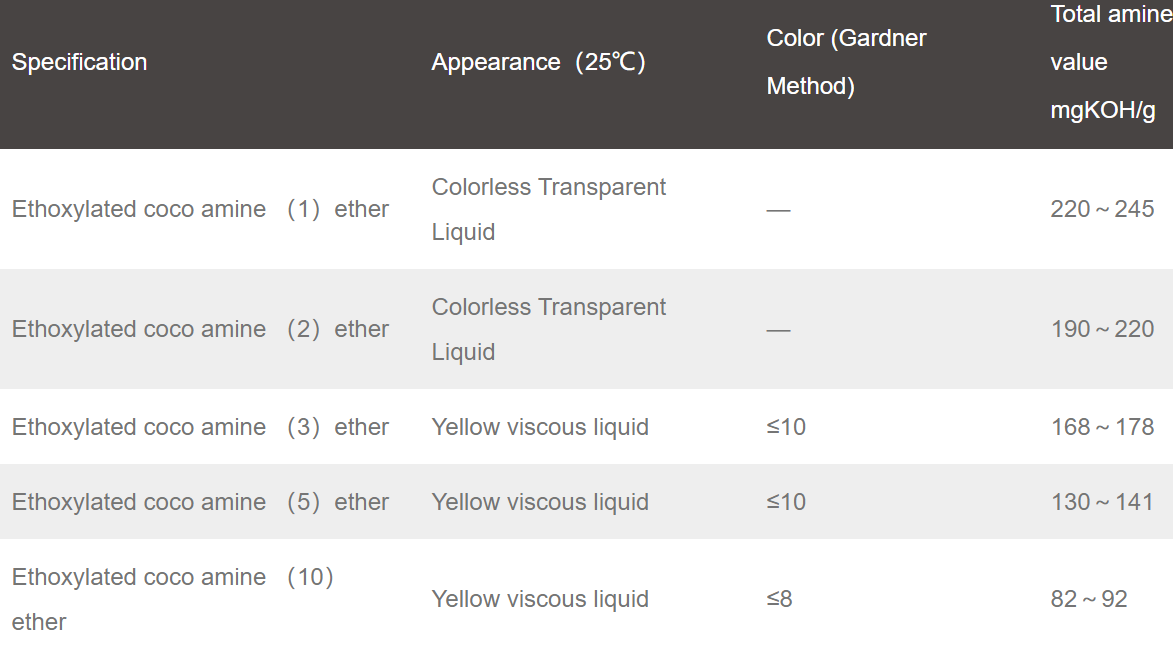Screen dimensions: 1173x655
Task: Click the 220 ~ 245 amine value
Action: [1102, 209]
